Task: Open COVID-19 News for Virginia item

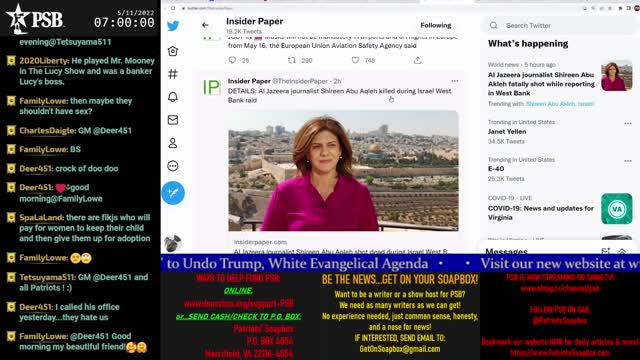Action: pos(541,213)
